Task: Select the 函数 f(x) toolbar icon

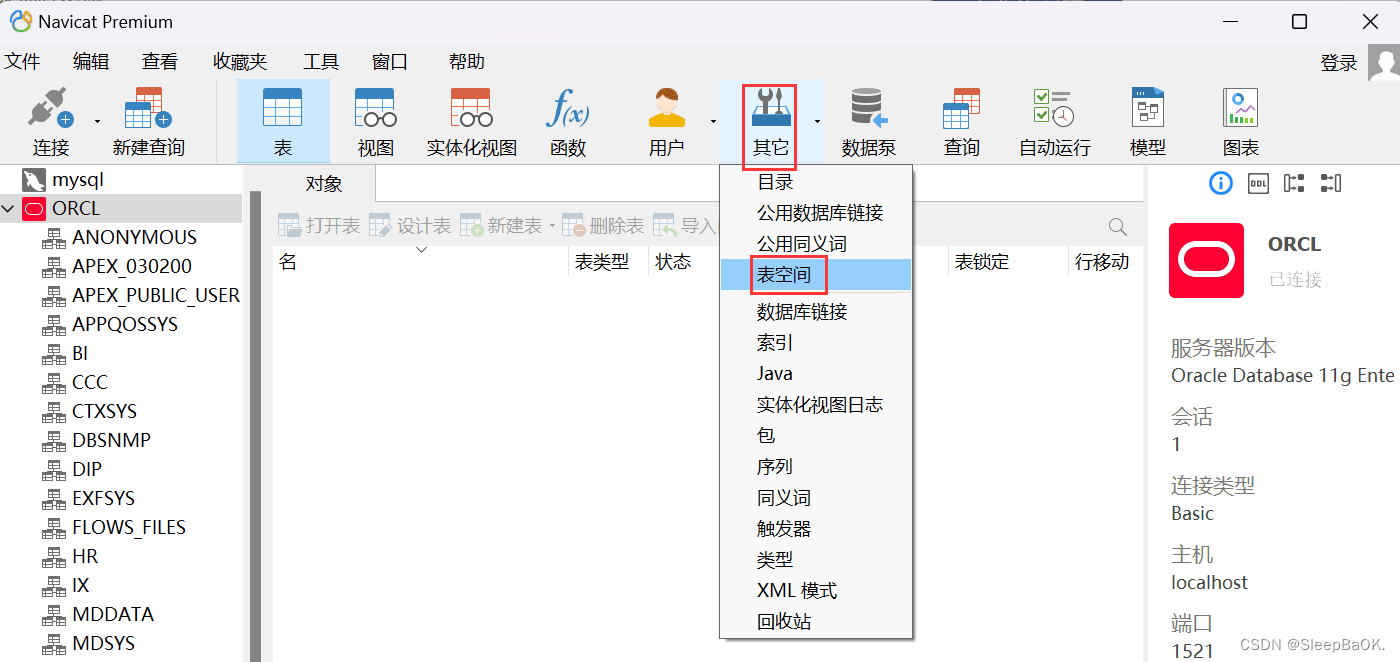Action: (567, 108)
